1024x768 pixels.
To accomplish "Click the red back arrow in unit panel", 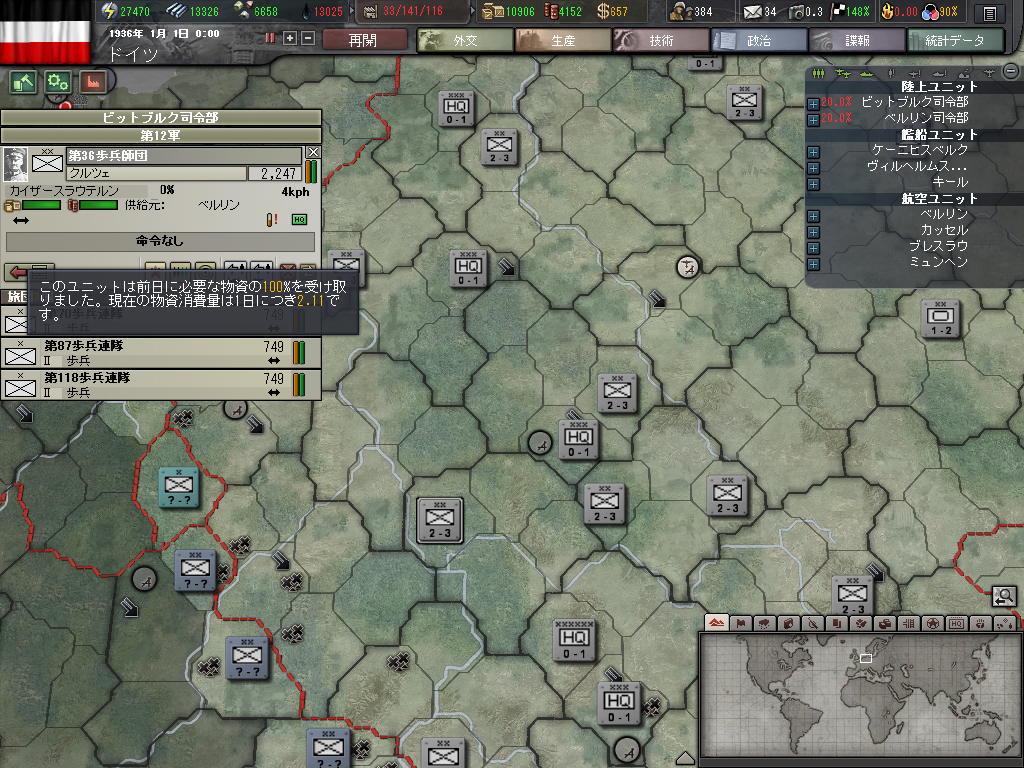I will [16, 271].
